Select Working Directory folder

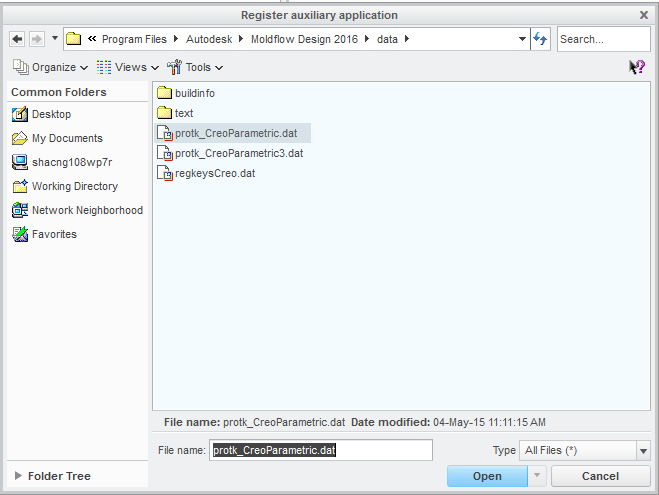pyautogui.click(x=65, y=186)
